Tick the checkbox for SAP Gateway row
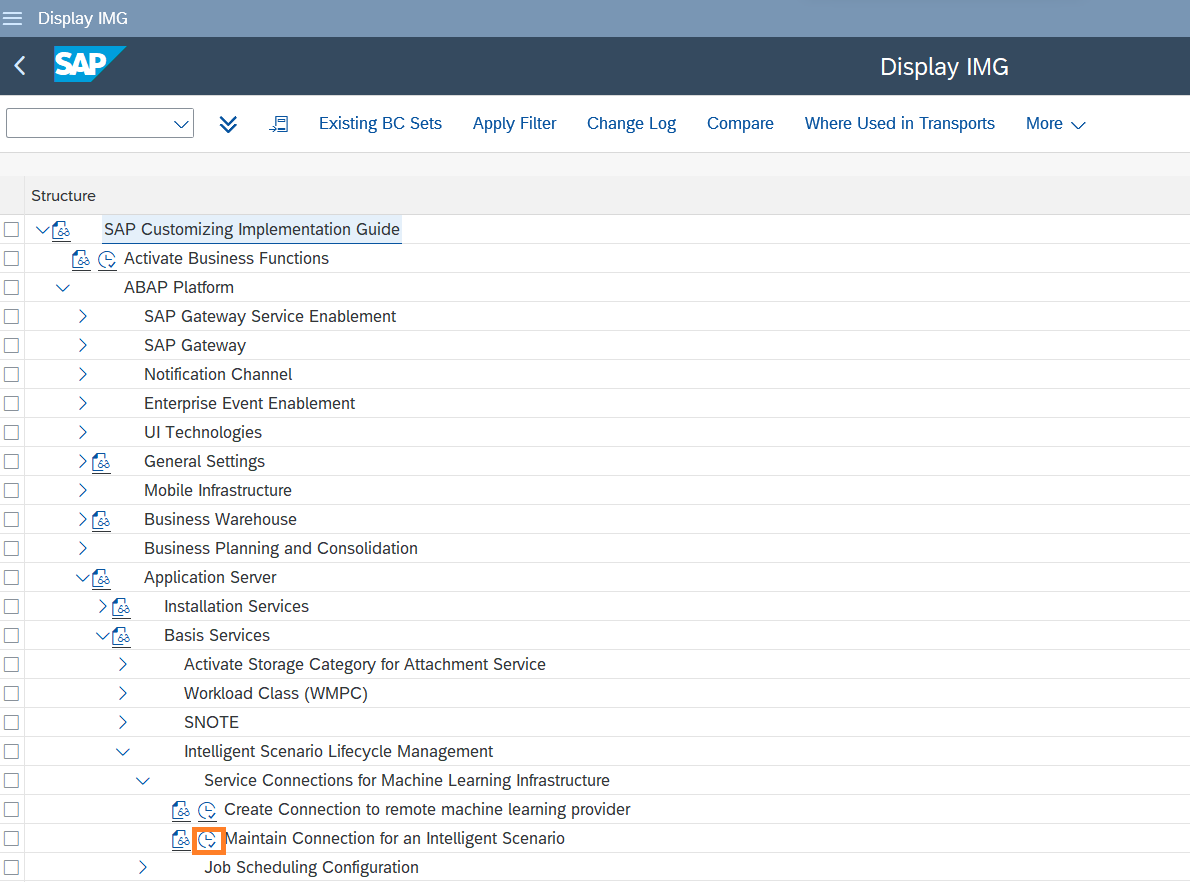This screenshot has width=1190, height=882. click(x=11, y=346)
